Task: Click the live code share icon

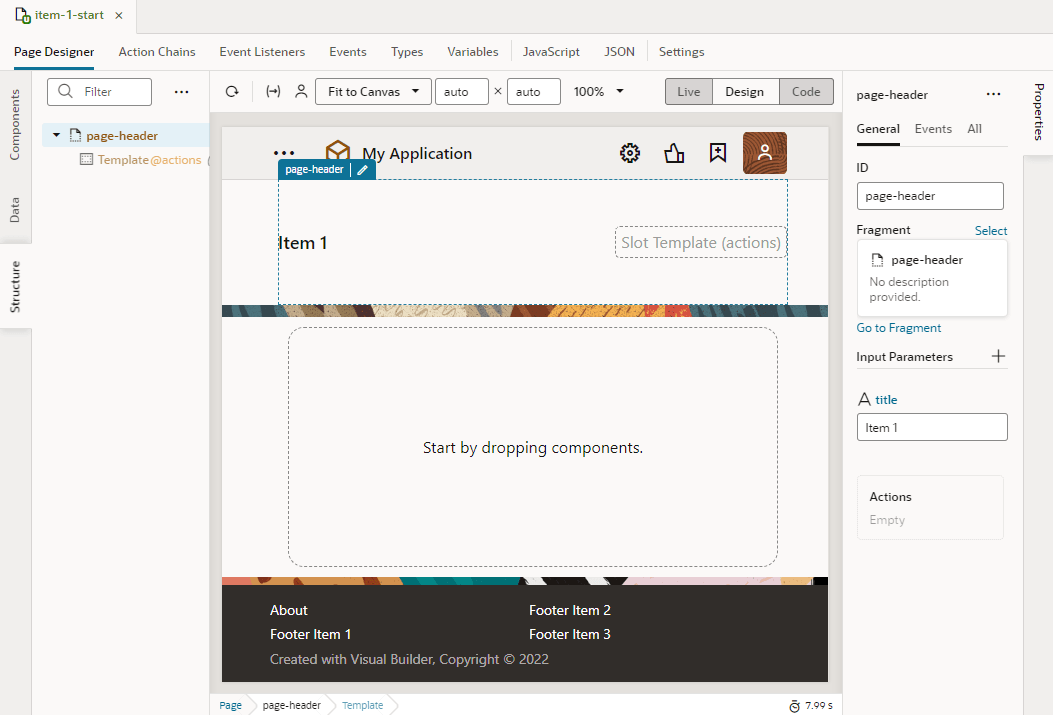Action: (272, 91)
